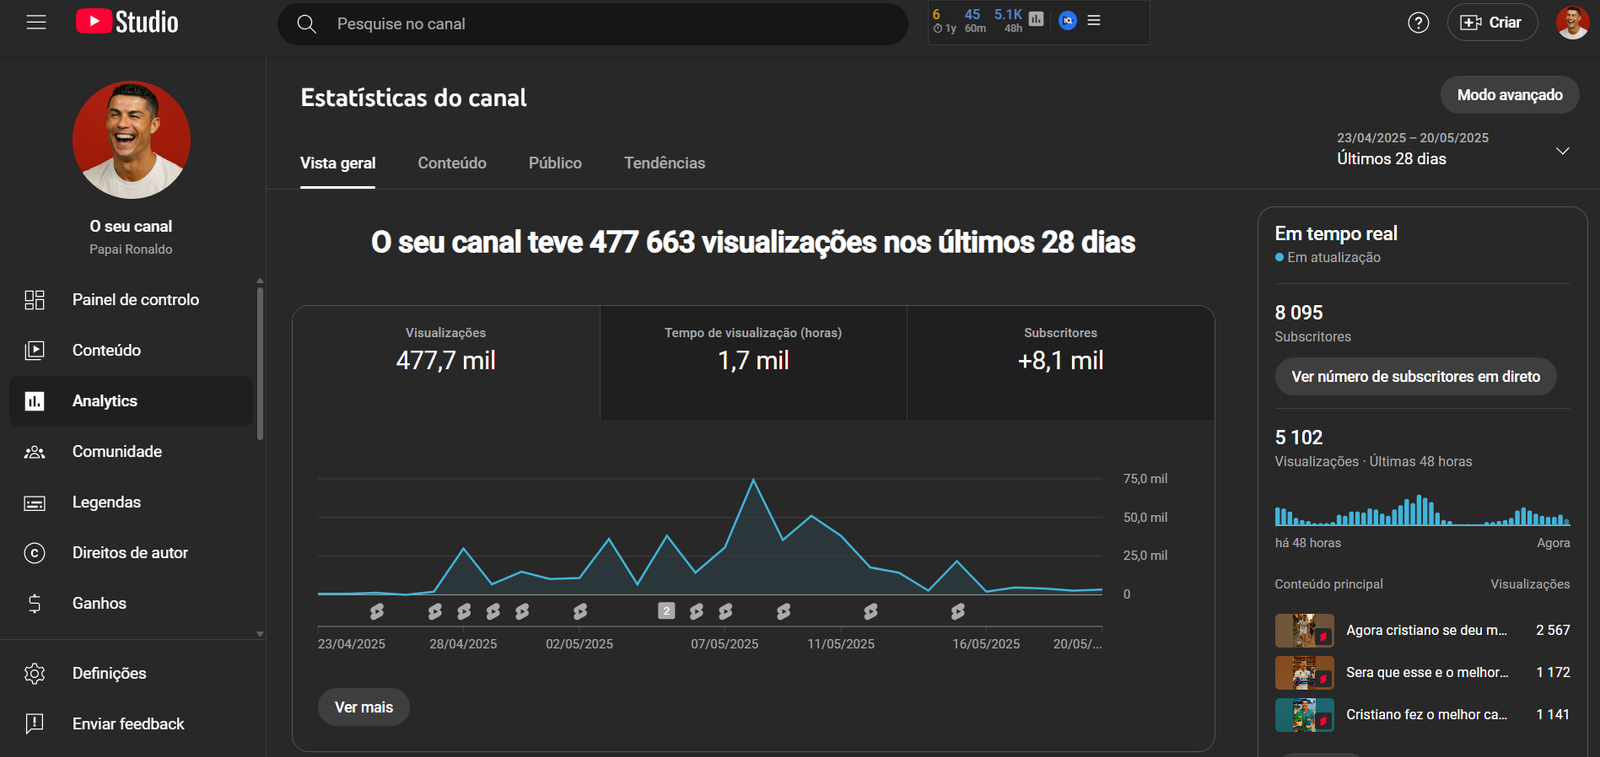The width and height of the screenshot is (1600, 757).
Task: Click the Shorts marker nearest 16/05/2025 label
Action: (x=958, y=611)
